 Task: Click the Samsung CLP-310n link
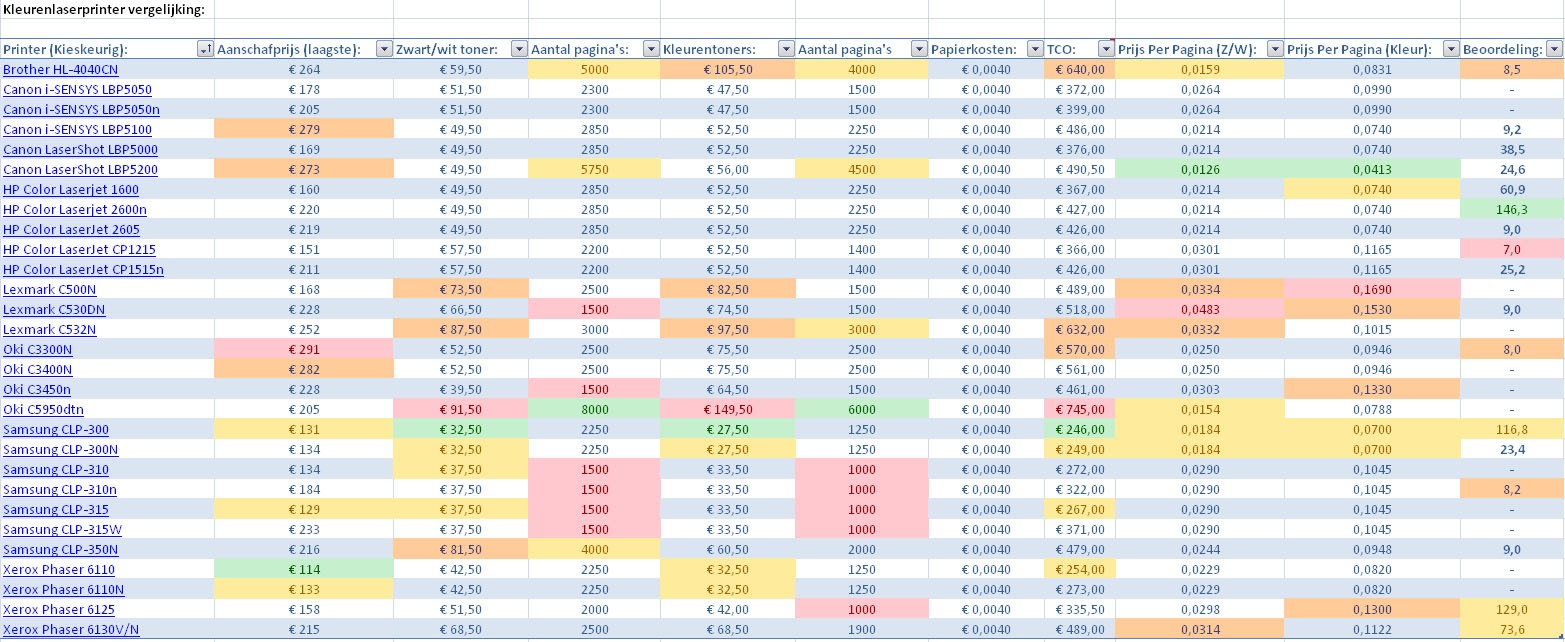[x=60, y=490]
